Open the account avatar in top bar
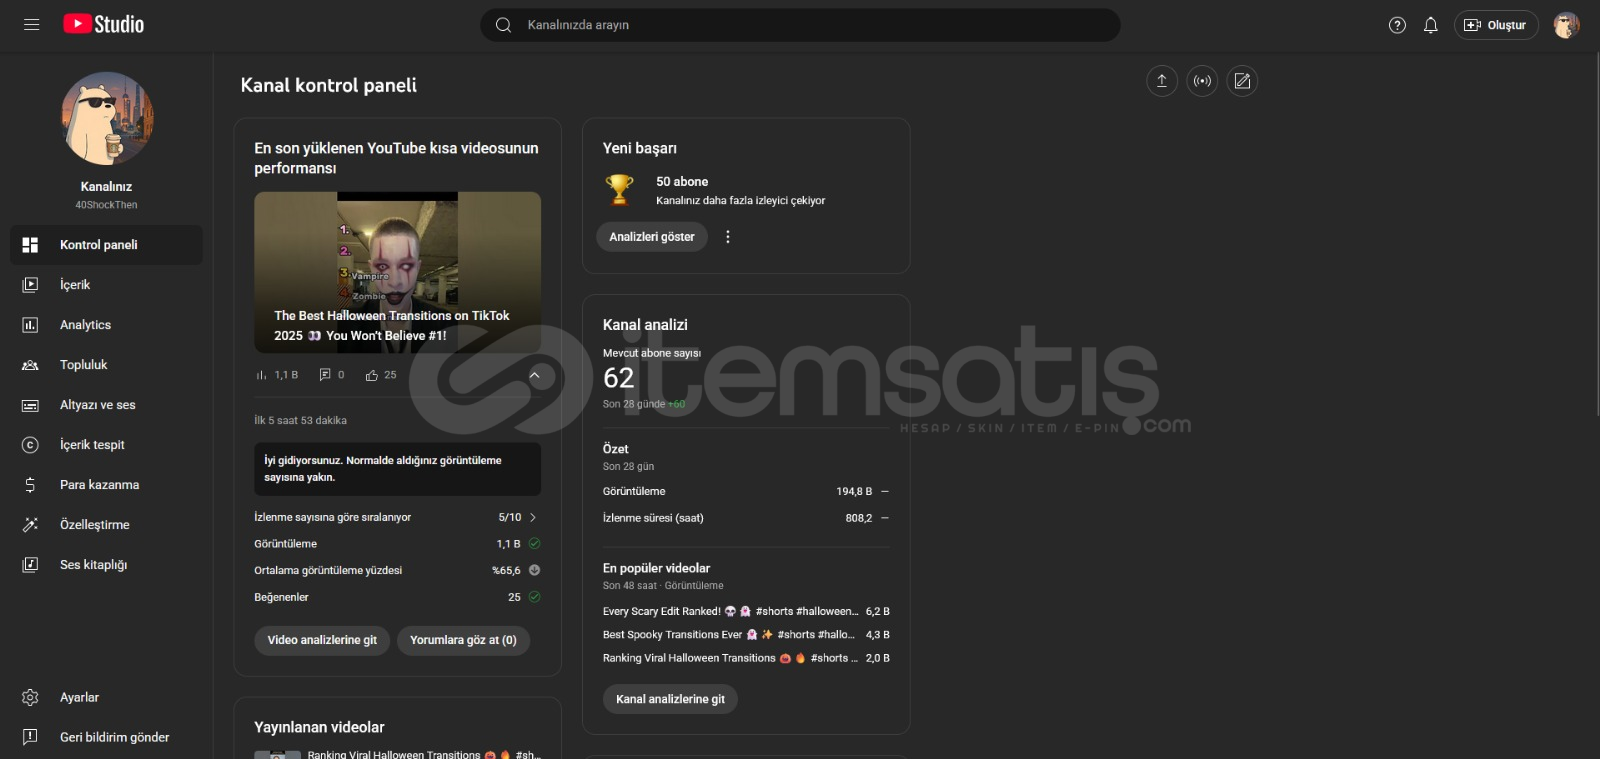1600x759 pixels. (x=1565, y=25)
